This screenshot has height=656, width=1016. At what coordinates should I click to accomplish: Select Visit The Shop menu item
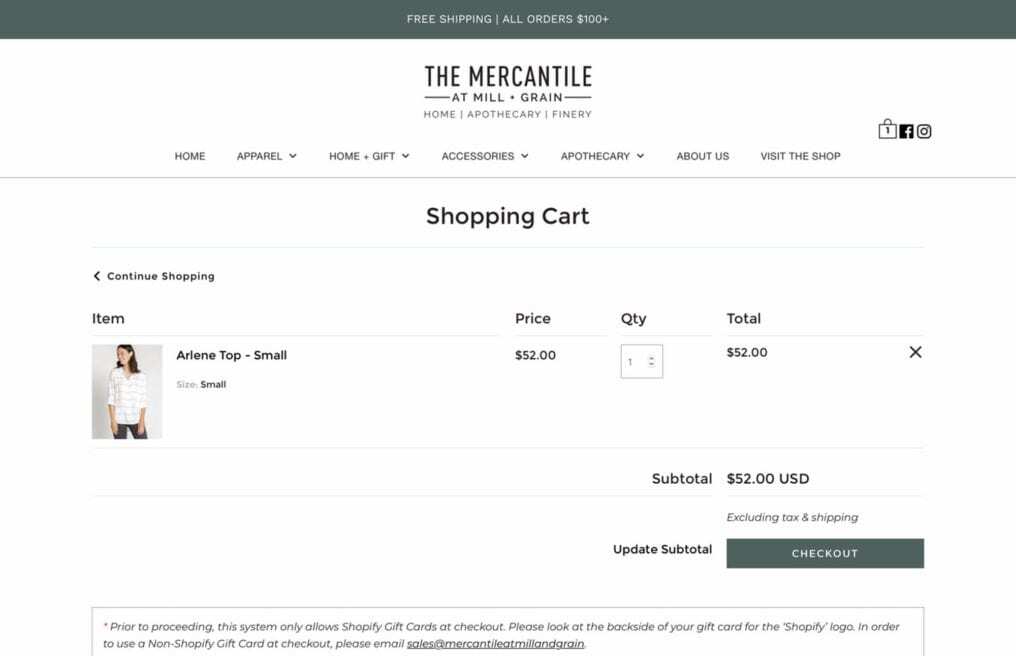pos(800,156)
